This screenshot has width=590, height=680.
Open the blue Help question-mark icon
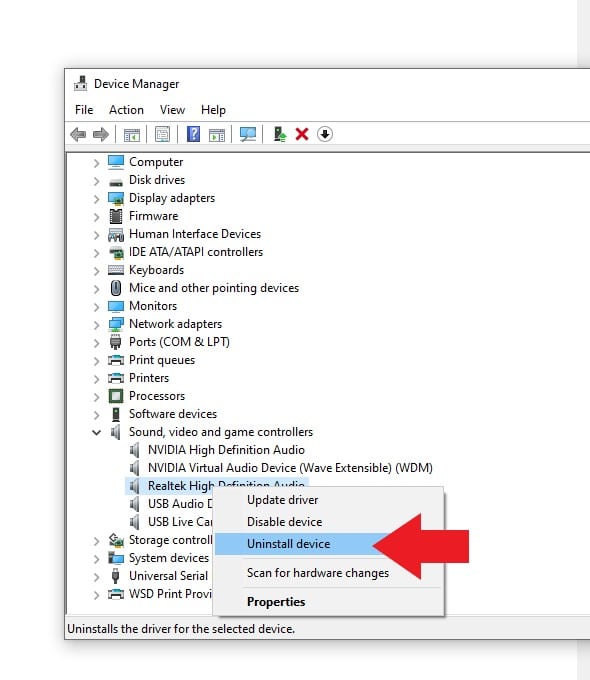(x=193, y=134)
